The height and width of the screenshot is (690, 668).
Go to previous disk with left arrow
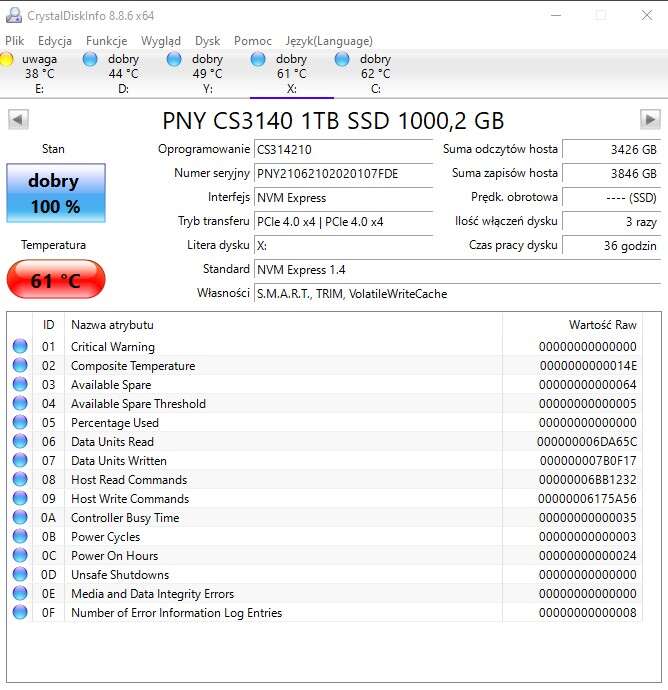click(18, 120)
